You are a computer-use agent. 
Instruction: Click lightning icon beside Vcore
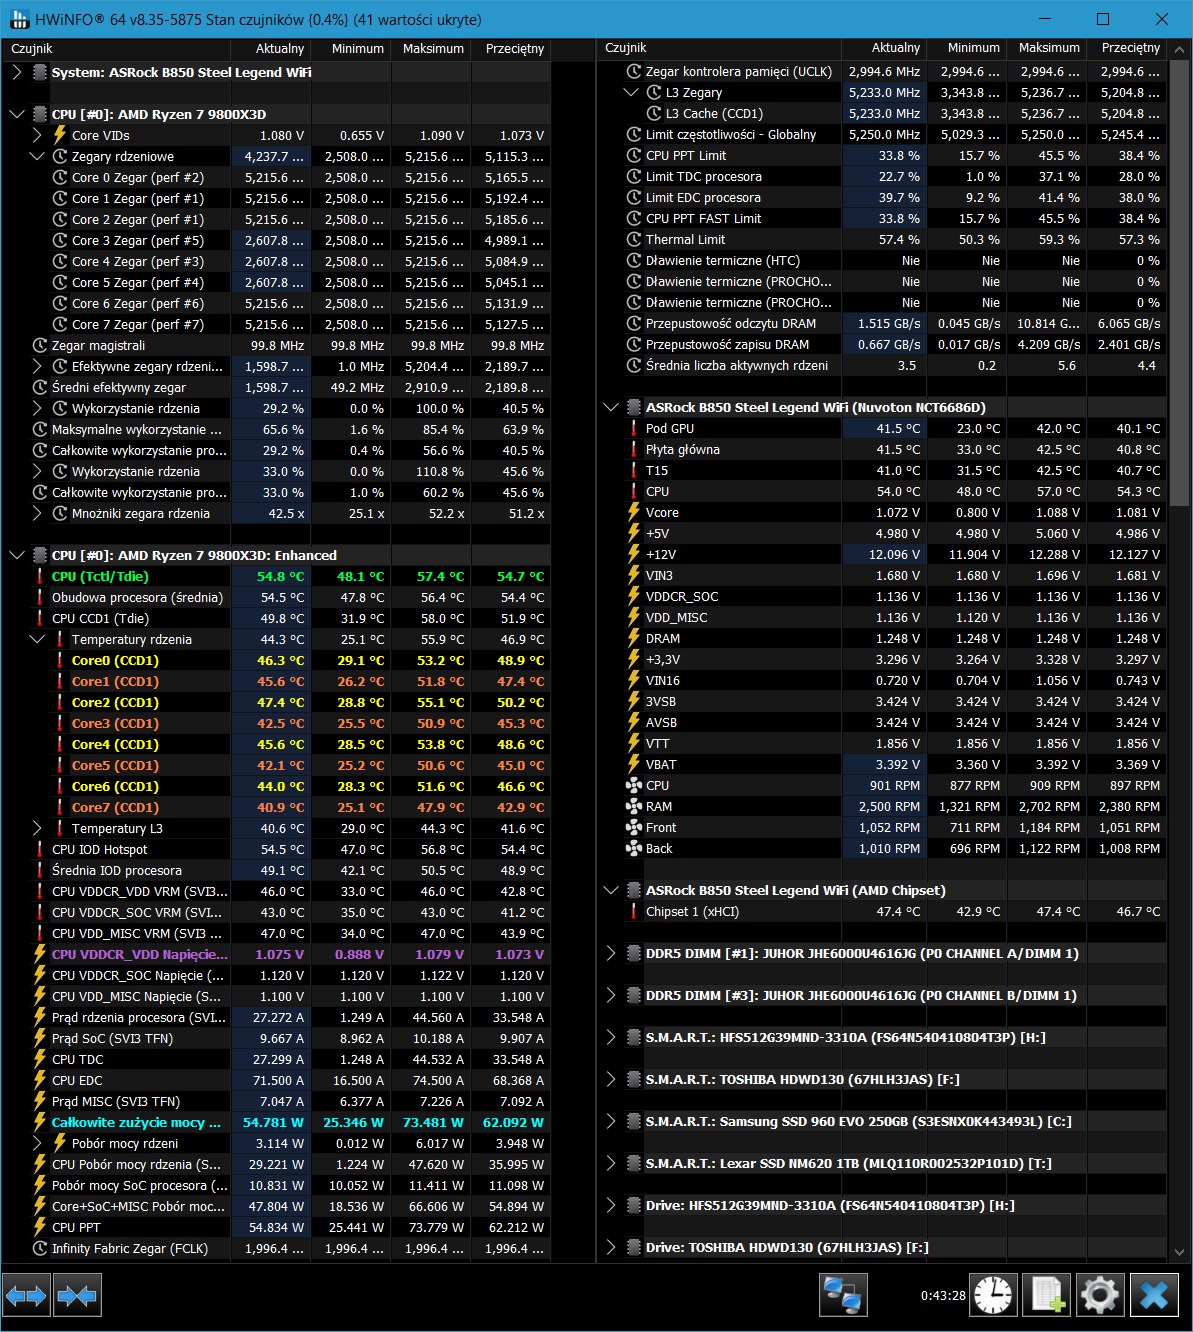click(633, 512)
